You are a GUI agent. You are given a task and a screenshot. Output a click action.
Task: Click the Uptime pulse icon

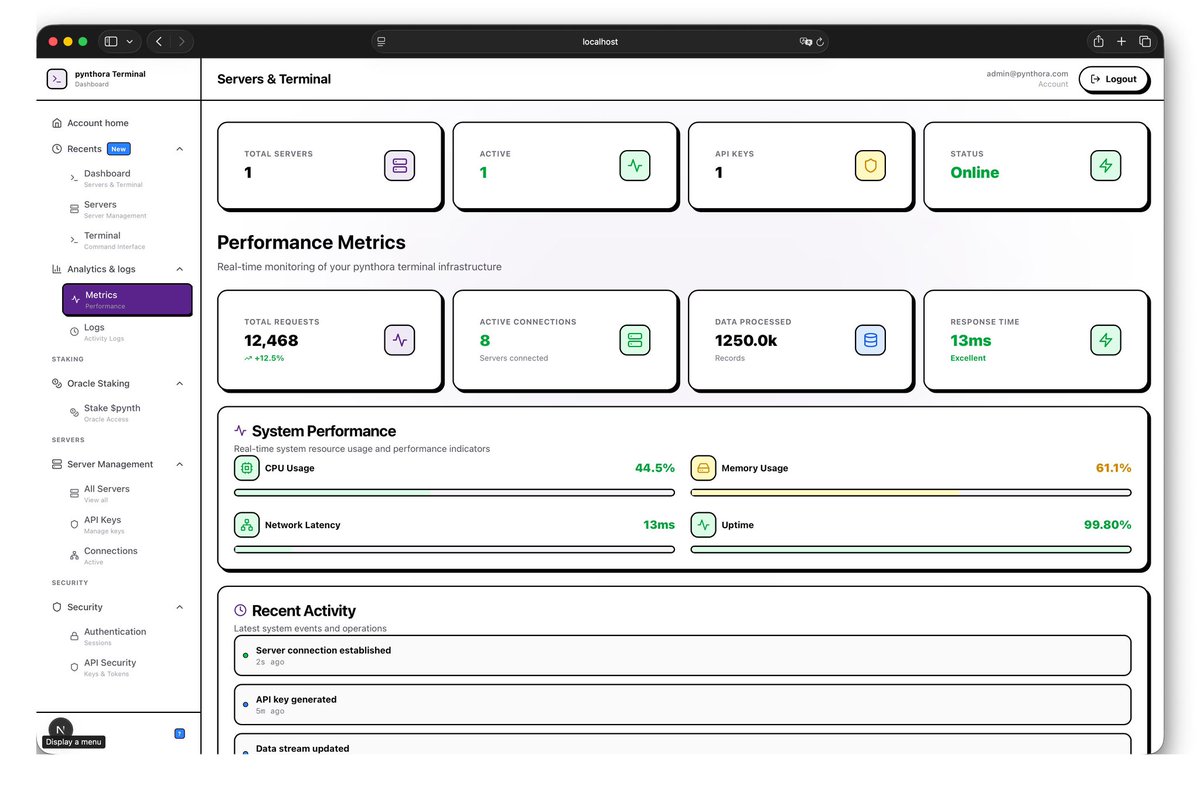[x=703, y=525]
